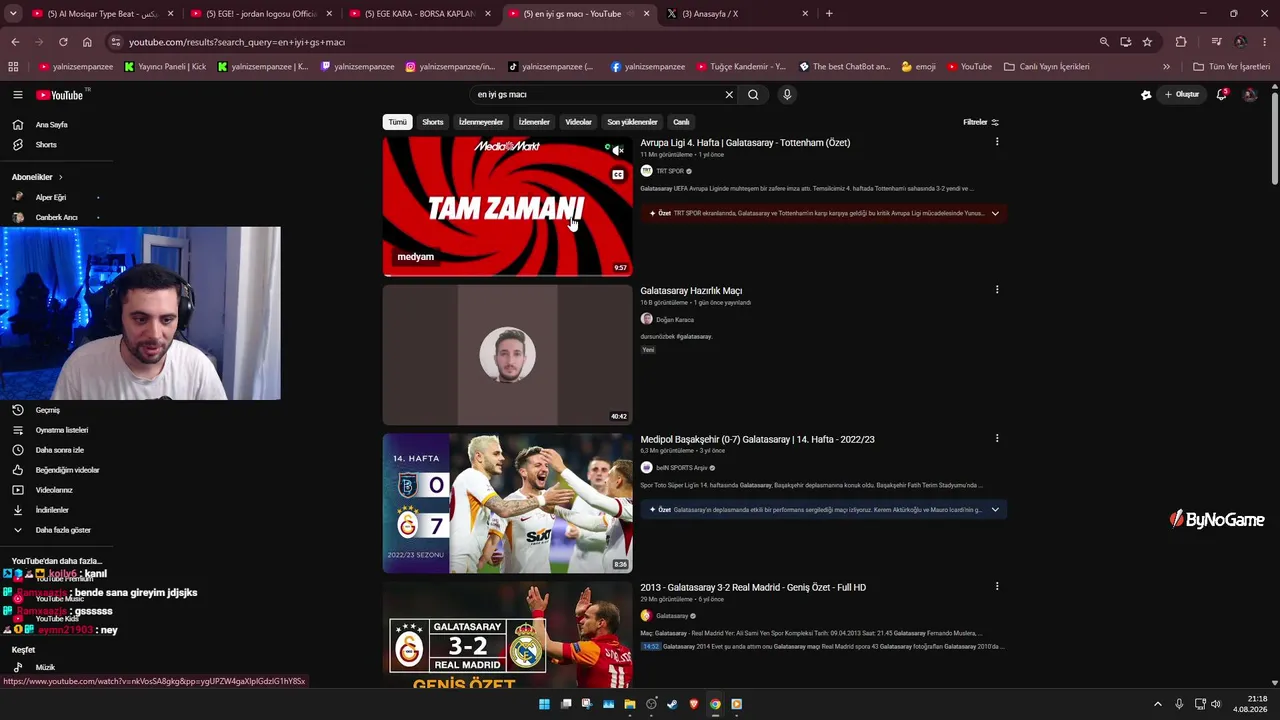The image size is (1280, 720).
Task: Select the Son yüklenenler filter chip
Action: point(632,122)
